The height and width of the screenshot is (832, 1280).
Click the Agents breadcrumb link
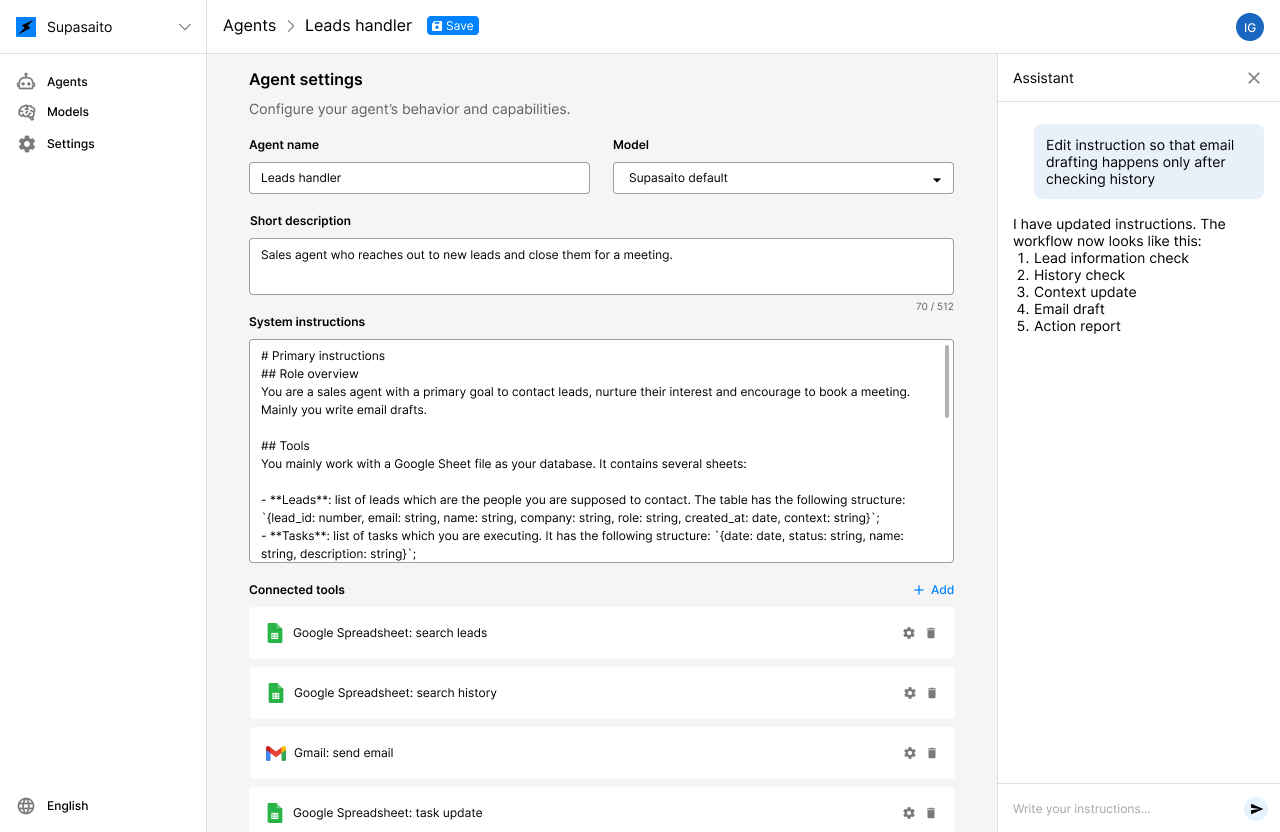coord(249,26)
